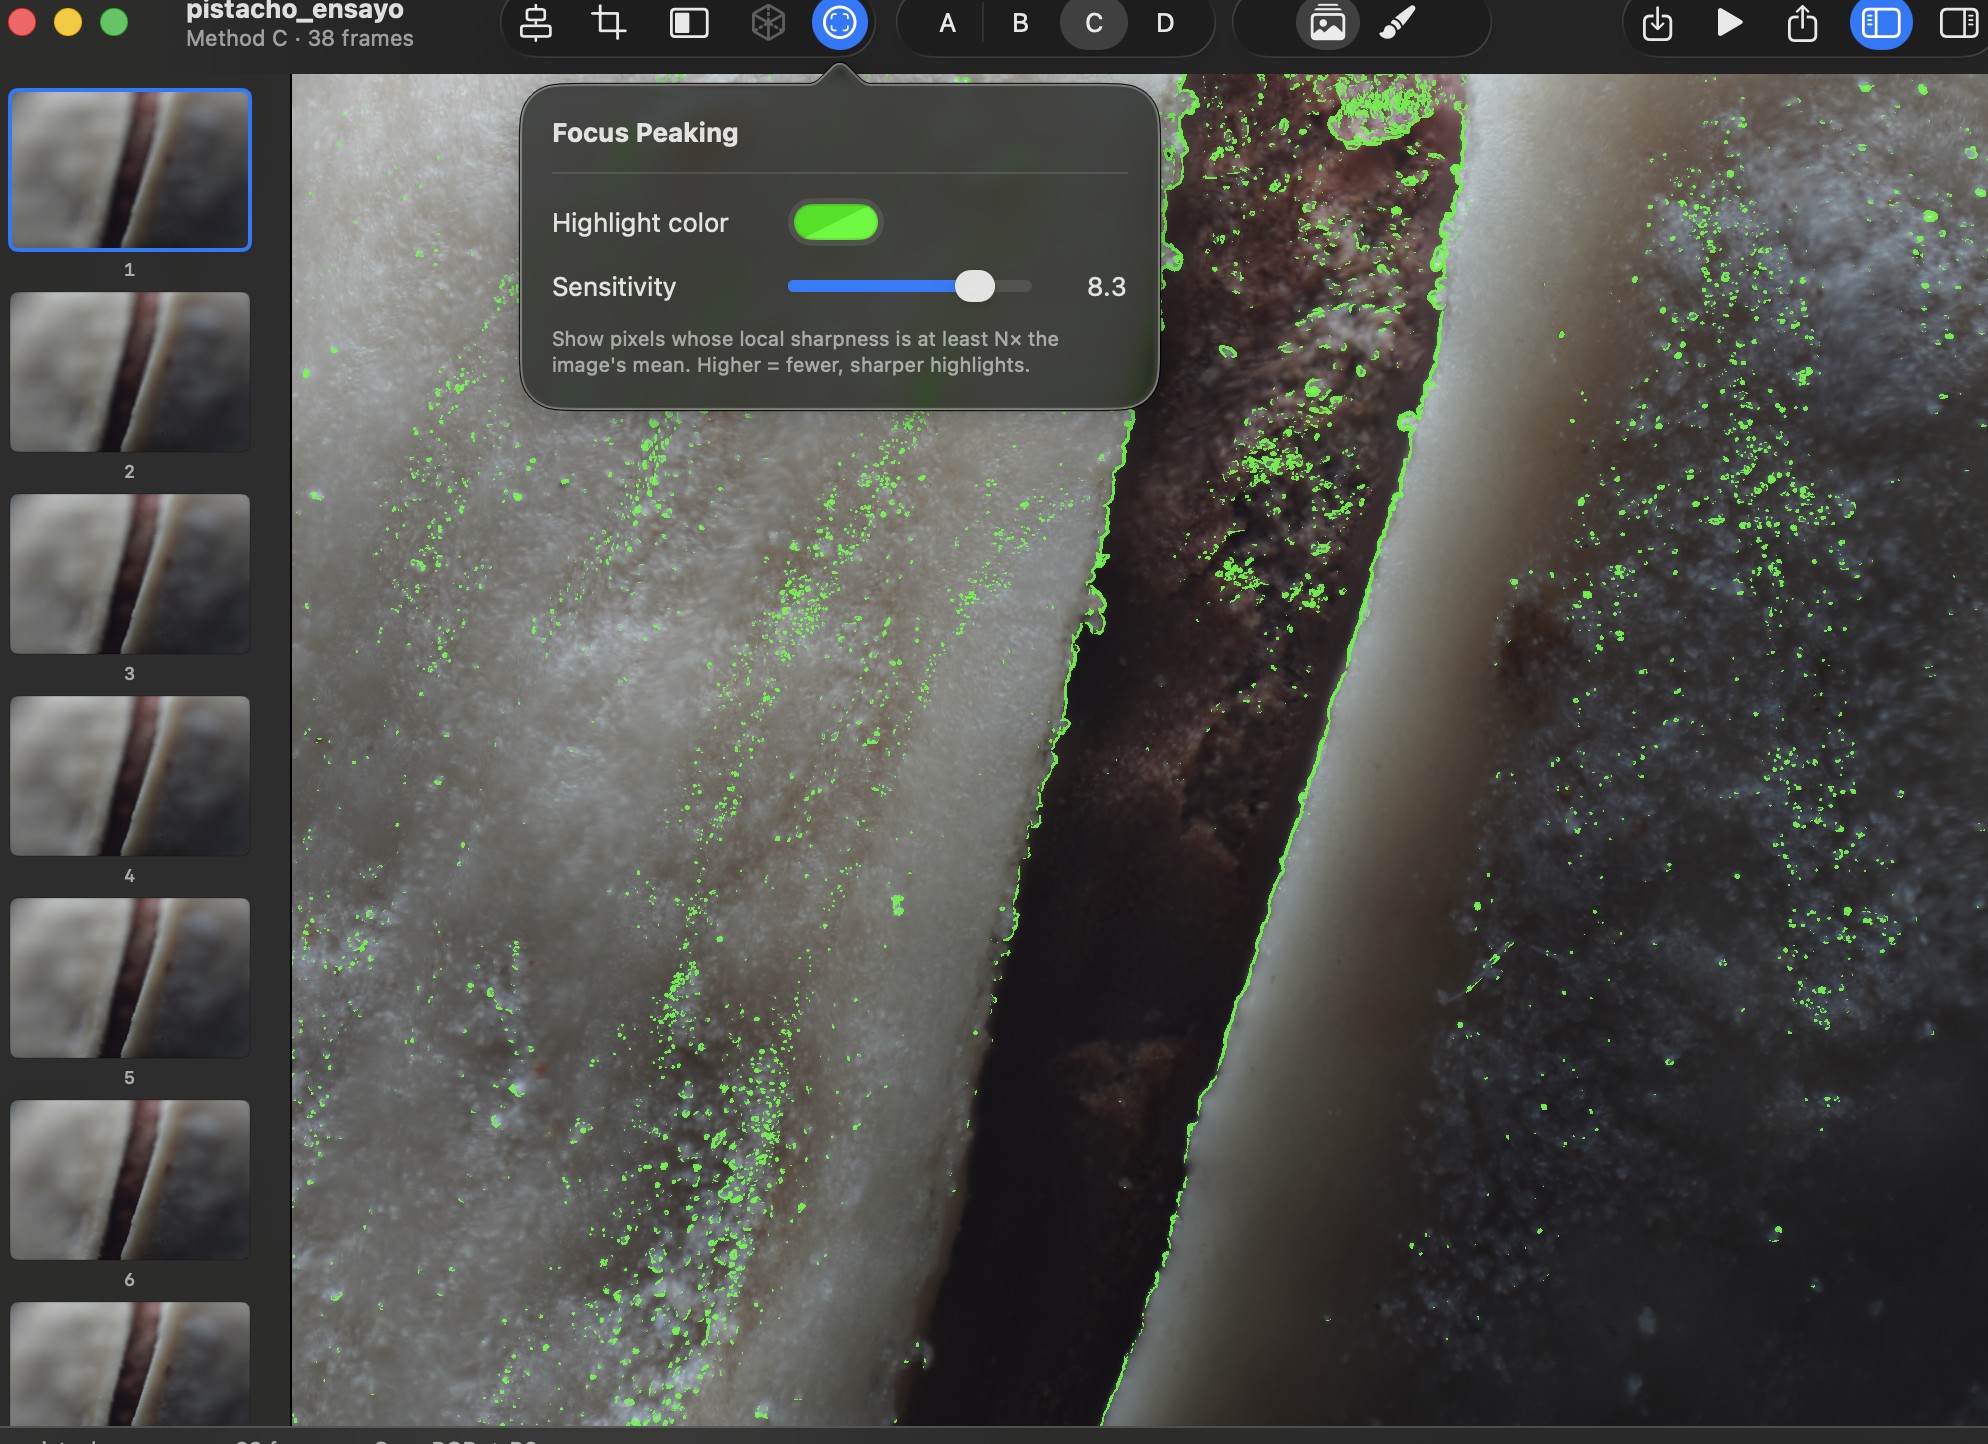Screen dimensions: 1988x1444
Task: Click the align frames stamp icon
Action: point(536,23)
